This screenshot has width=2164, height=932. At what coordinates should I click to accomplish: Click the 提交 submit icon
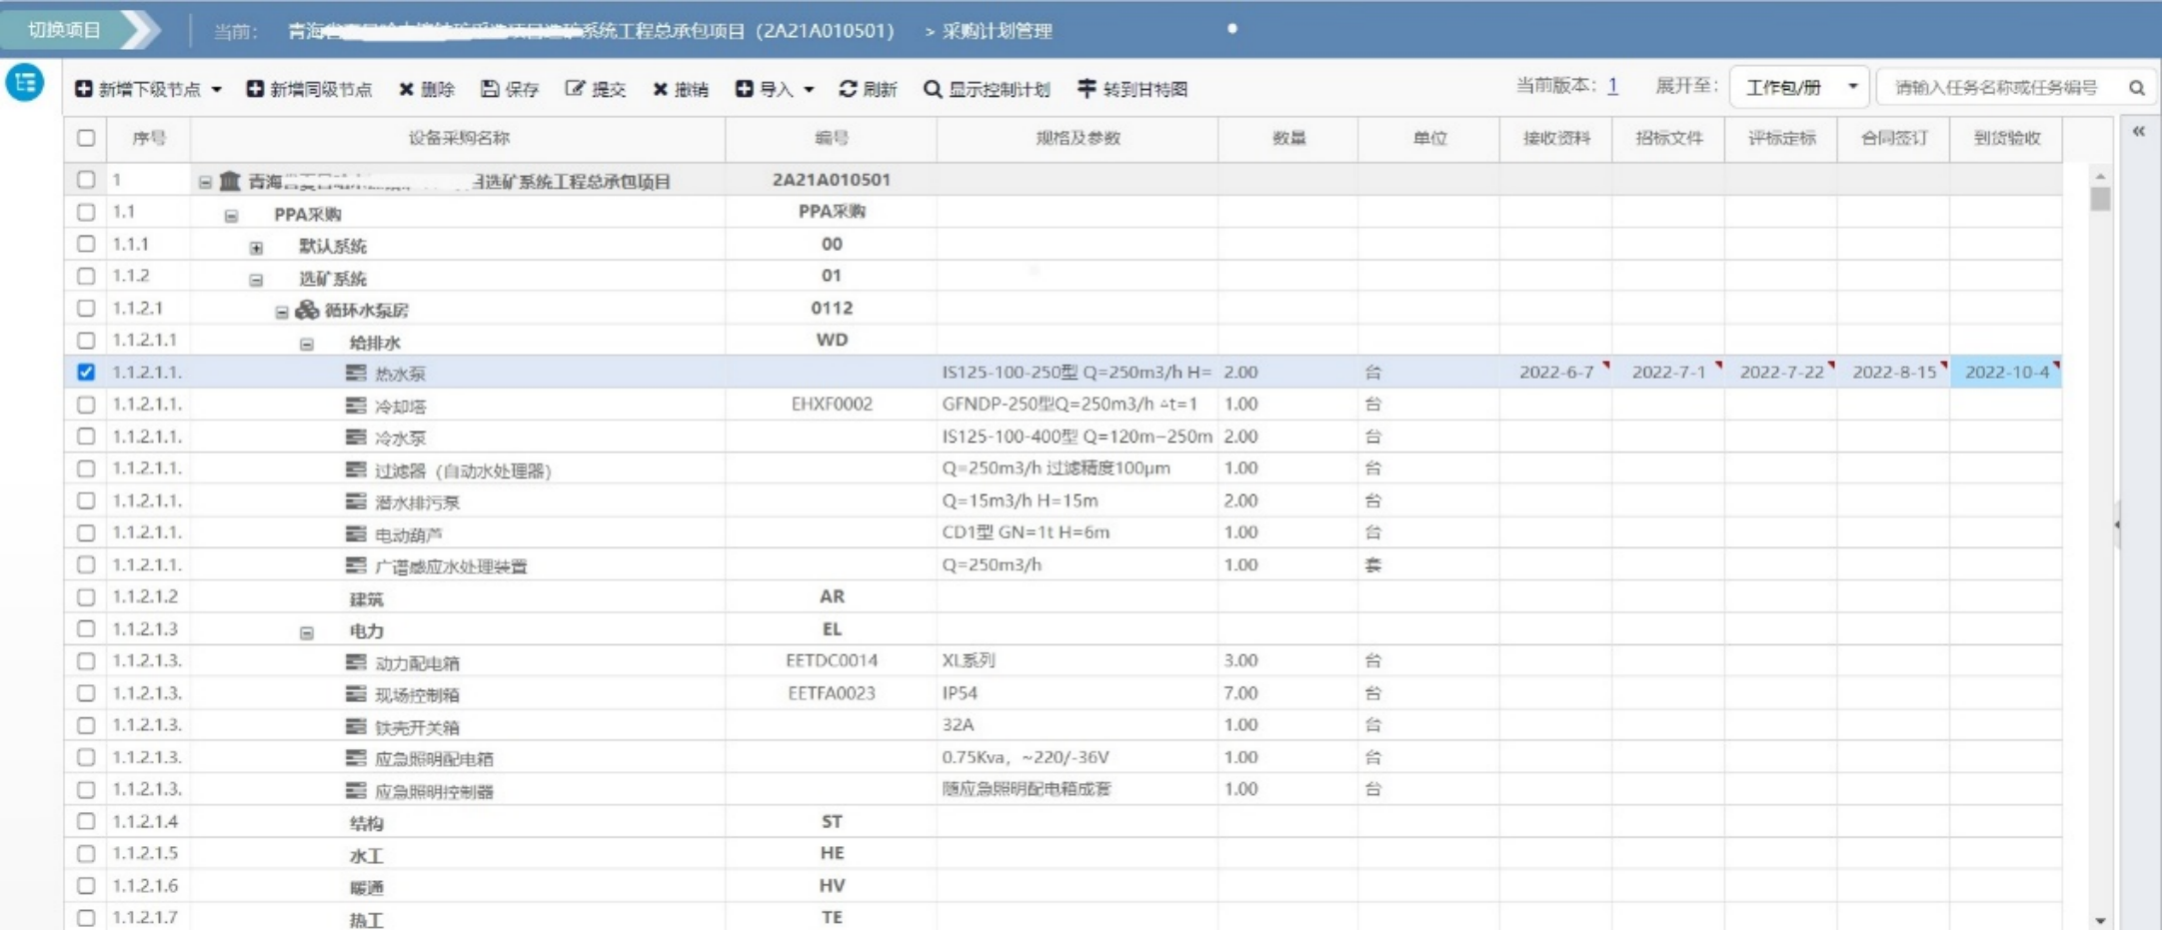pos(575,89)
